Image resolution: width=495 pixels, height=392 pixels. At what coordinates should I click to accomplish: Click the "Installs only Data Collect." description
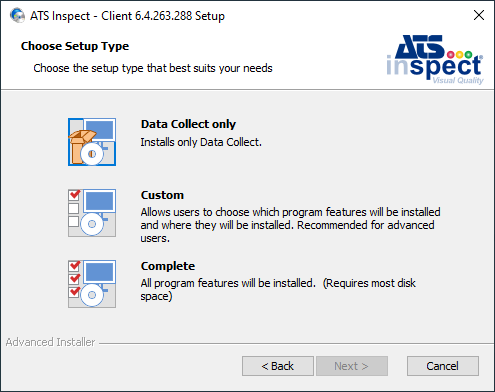[x=201, y=142]
